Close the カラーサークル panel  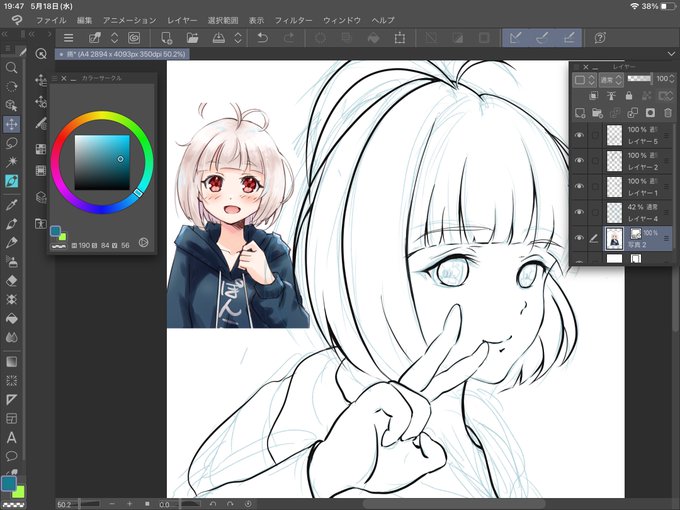tap(64, 78)
